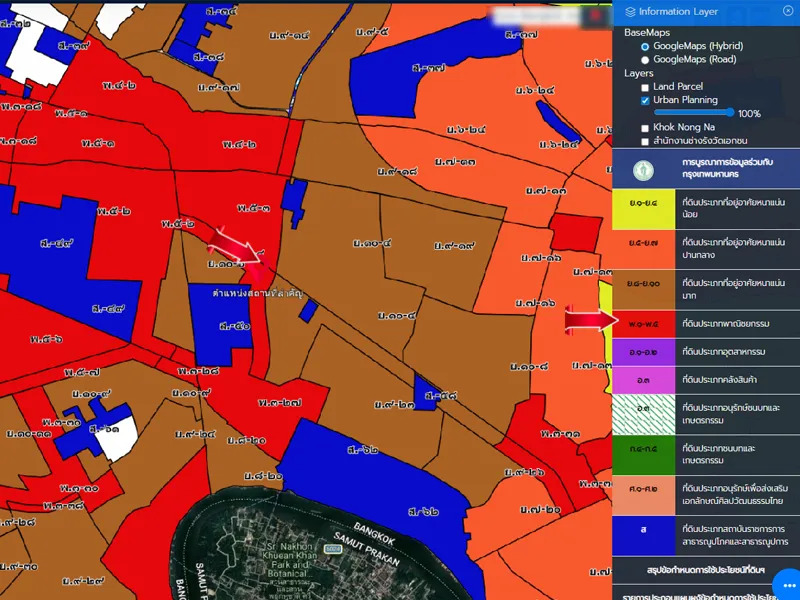Enable the Khok Nong Na layer
Image resolution: width=800 pixels, height=600 pixels.
645,128
